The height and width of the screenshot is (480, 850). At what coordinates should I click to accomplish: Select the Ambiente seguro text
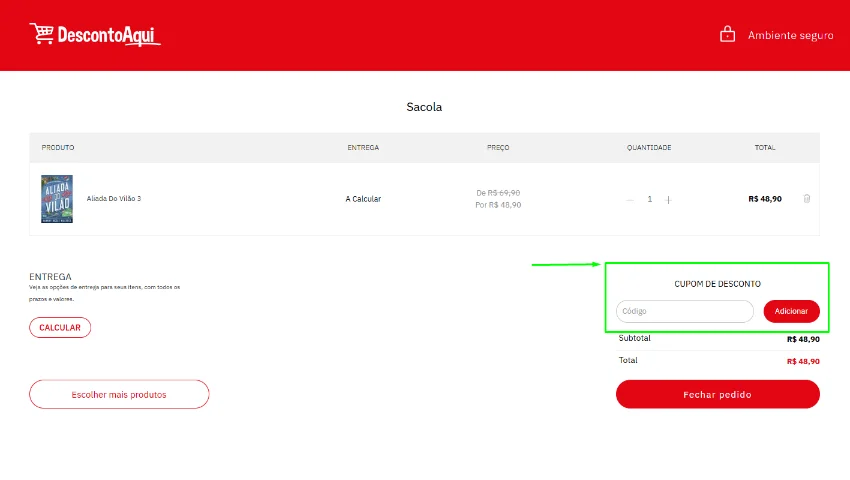(x=790, y=35)
